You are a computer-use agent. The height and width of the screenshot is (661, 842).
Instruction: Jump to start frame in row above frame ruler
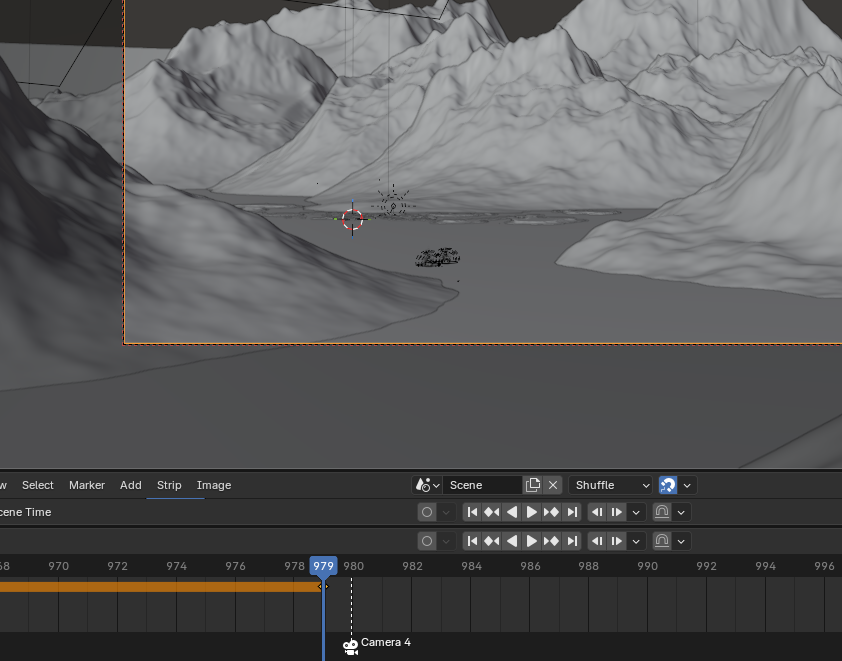click(473, 541)
